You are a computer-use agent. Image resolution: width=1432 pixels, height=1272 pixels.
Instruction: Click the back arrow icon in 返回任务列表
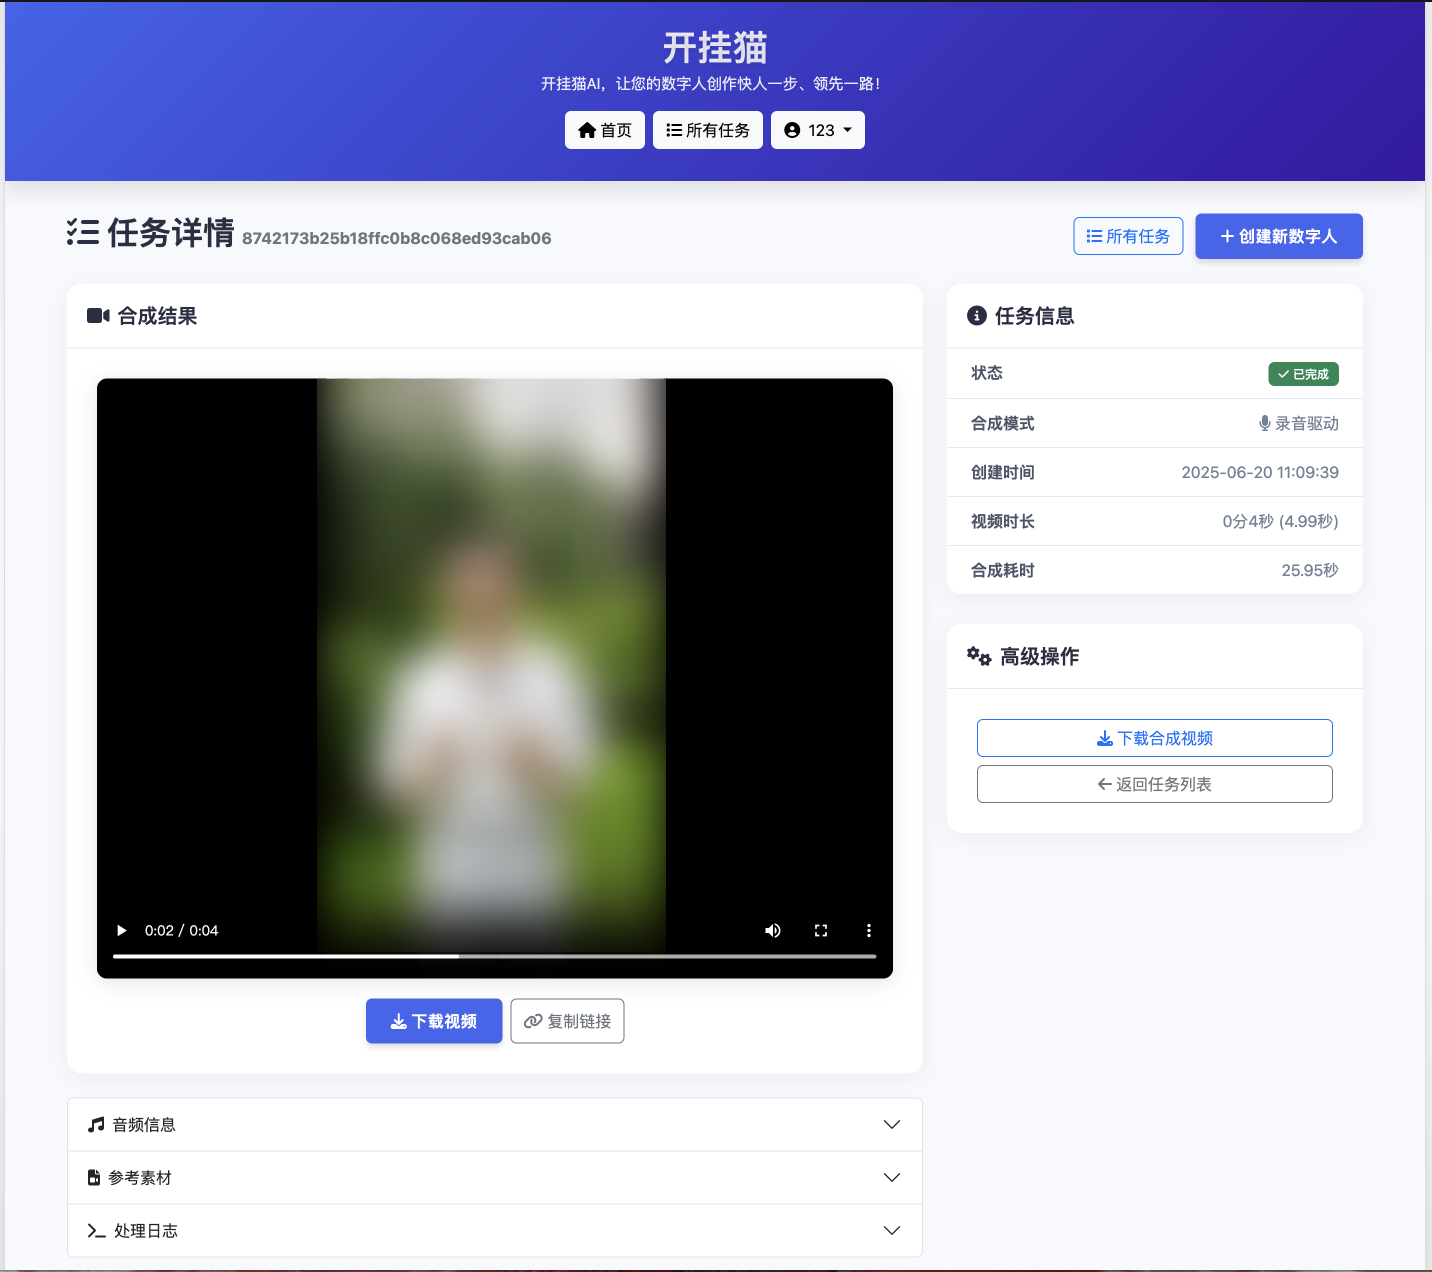[1105, 784]
